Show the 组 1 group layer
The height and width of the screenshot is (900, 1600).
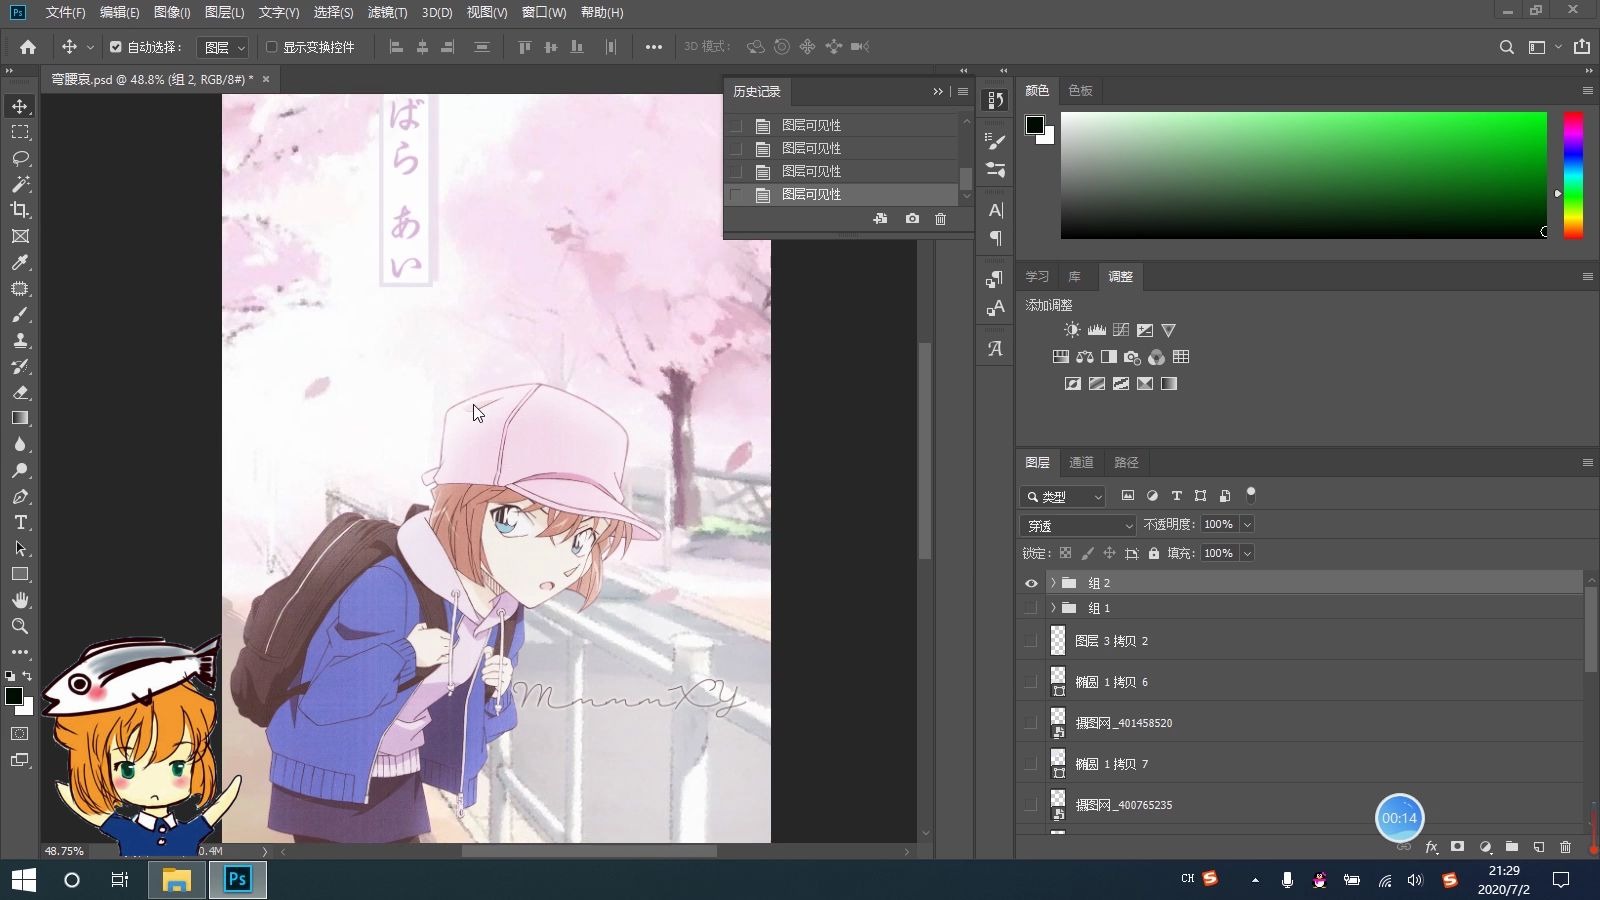pos(1031,608)
